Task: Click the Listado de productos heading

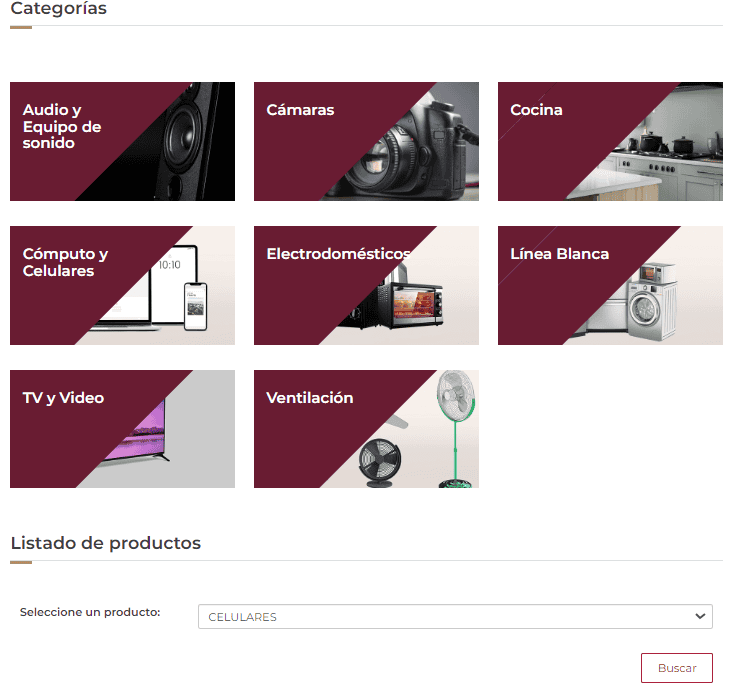Action: (106, 543)
